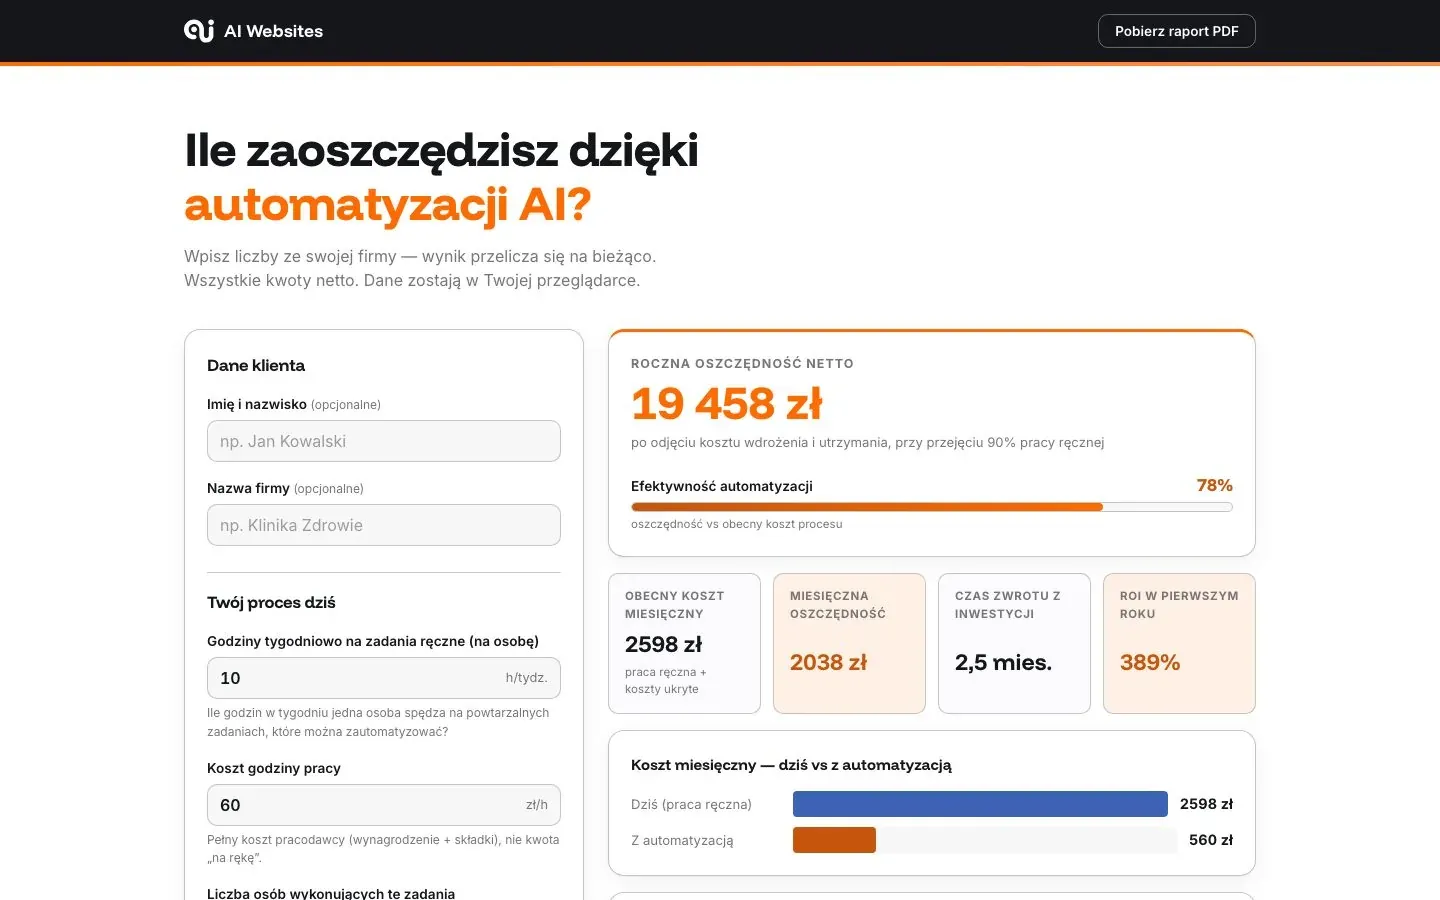1440x900 pixels.
Task: Click the 19 458 zł annual savings value
Action: [x=727, y=404]
